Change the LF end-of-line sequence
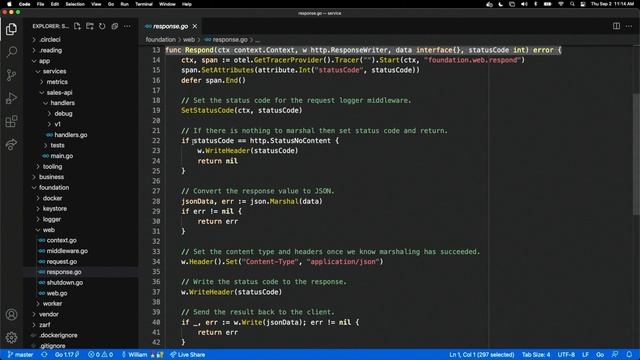Viewport: 640px width, 360px height. click(585, 355)
